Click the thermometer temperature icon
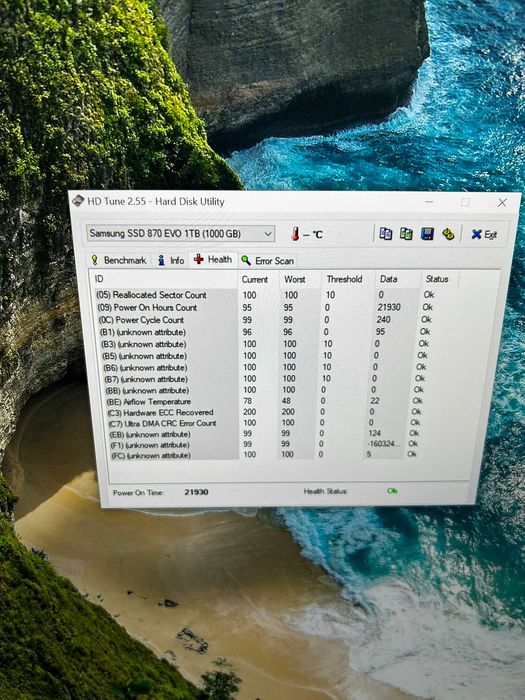This screenshot has width=525, height=700. click(295, 233)
